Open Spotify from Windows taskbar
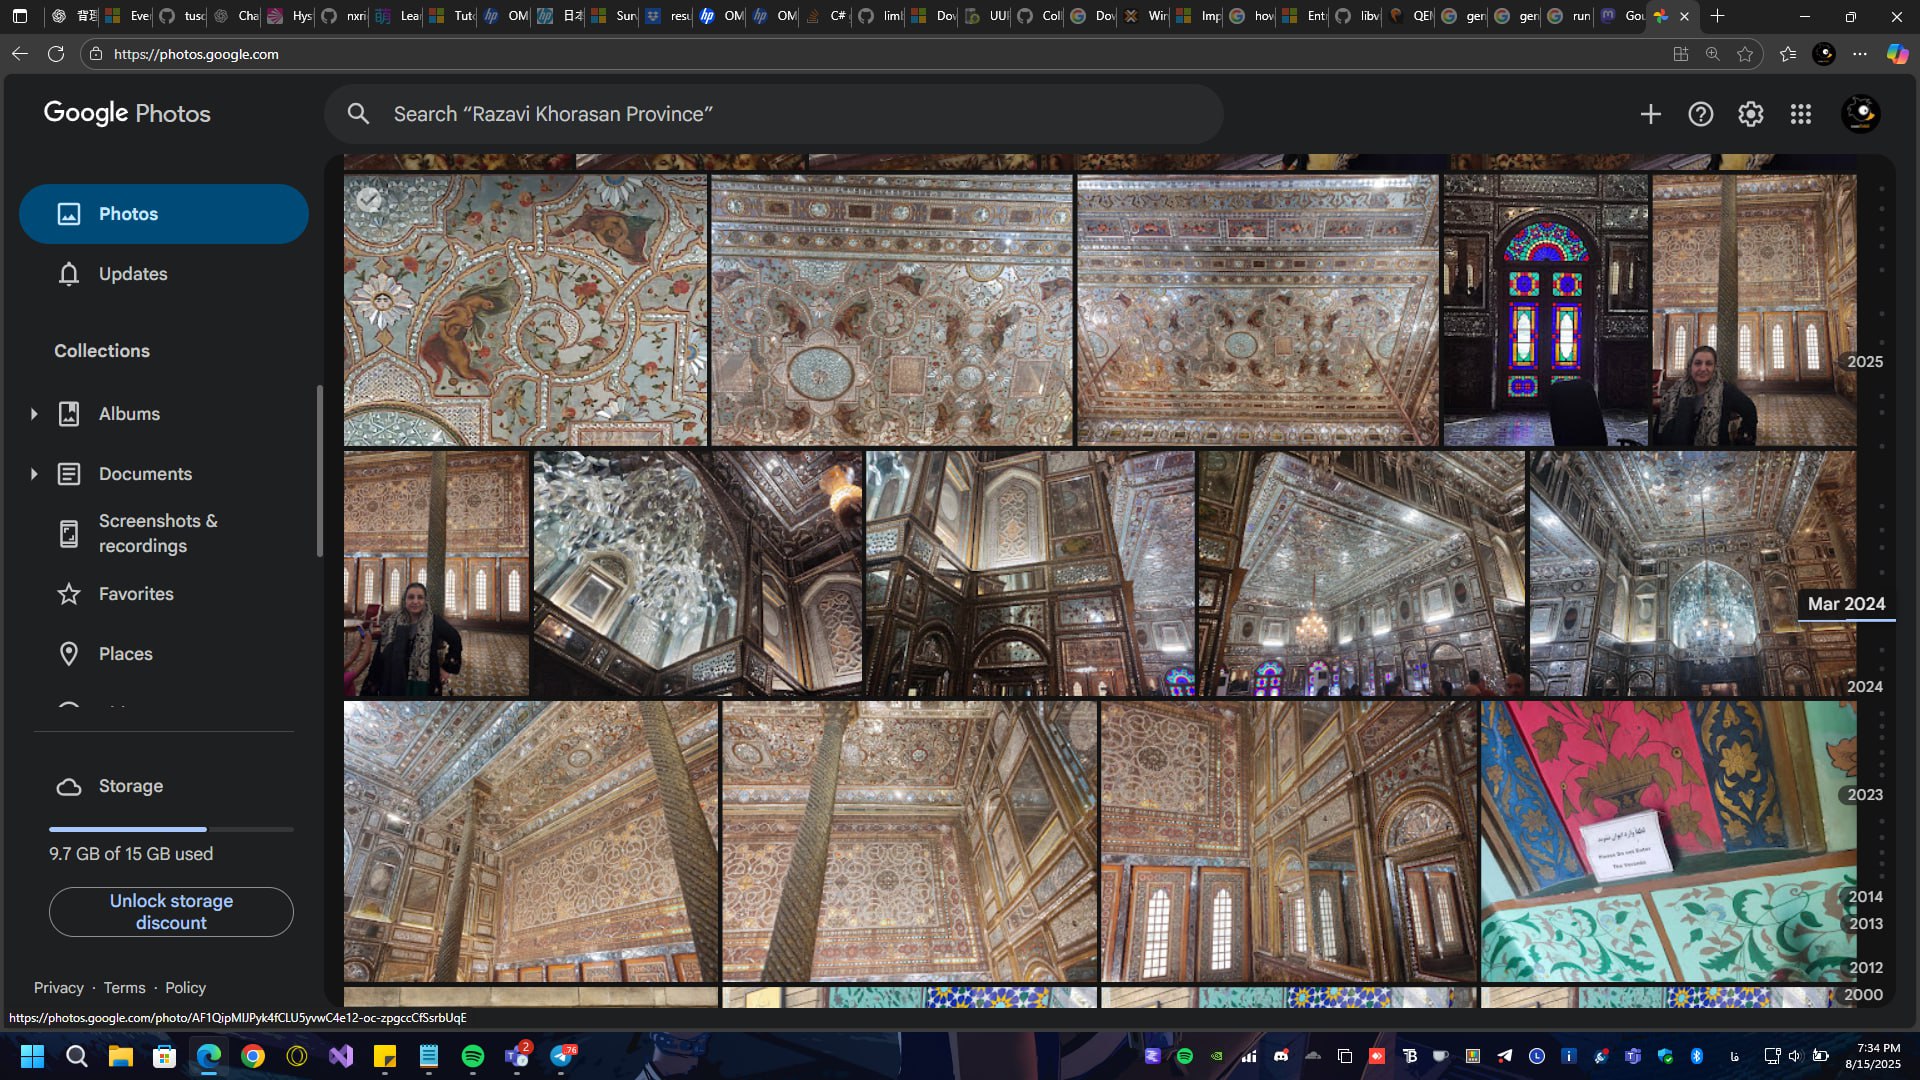 point(473,1056)
